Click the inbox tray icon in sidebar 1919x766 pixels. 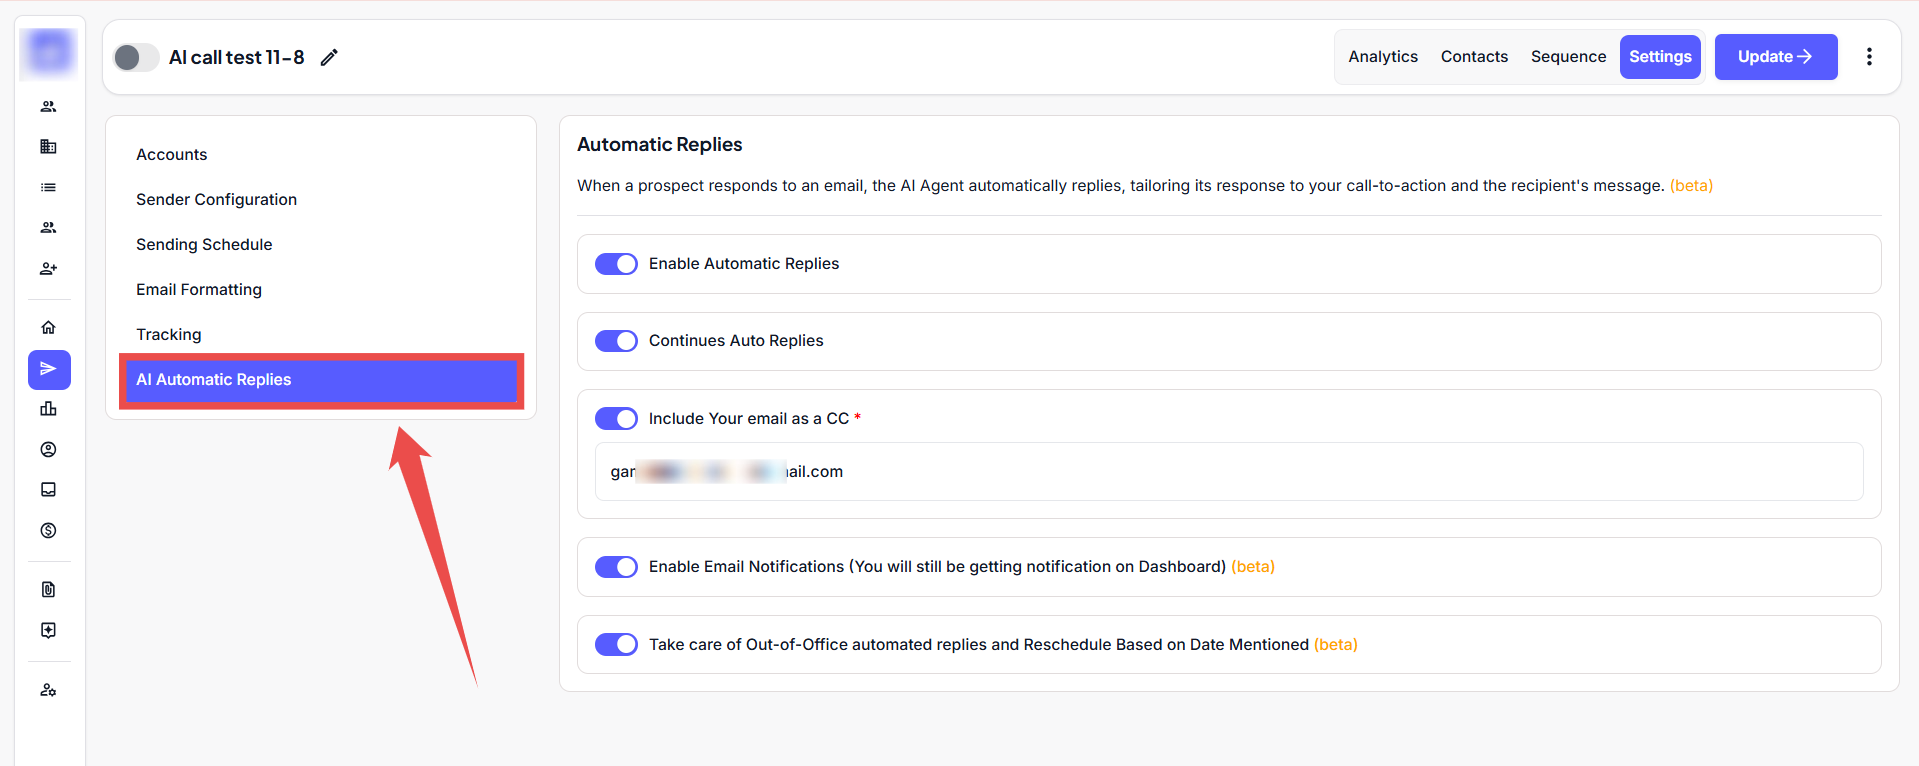pyautogui.click(x=48, y=490)
